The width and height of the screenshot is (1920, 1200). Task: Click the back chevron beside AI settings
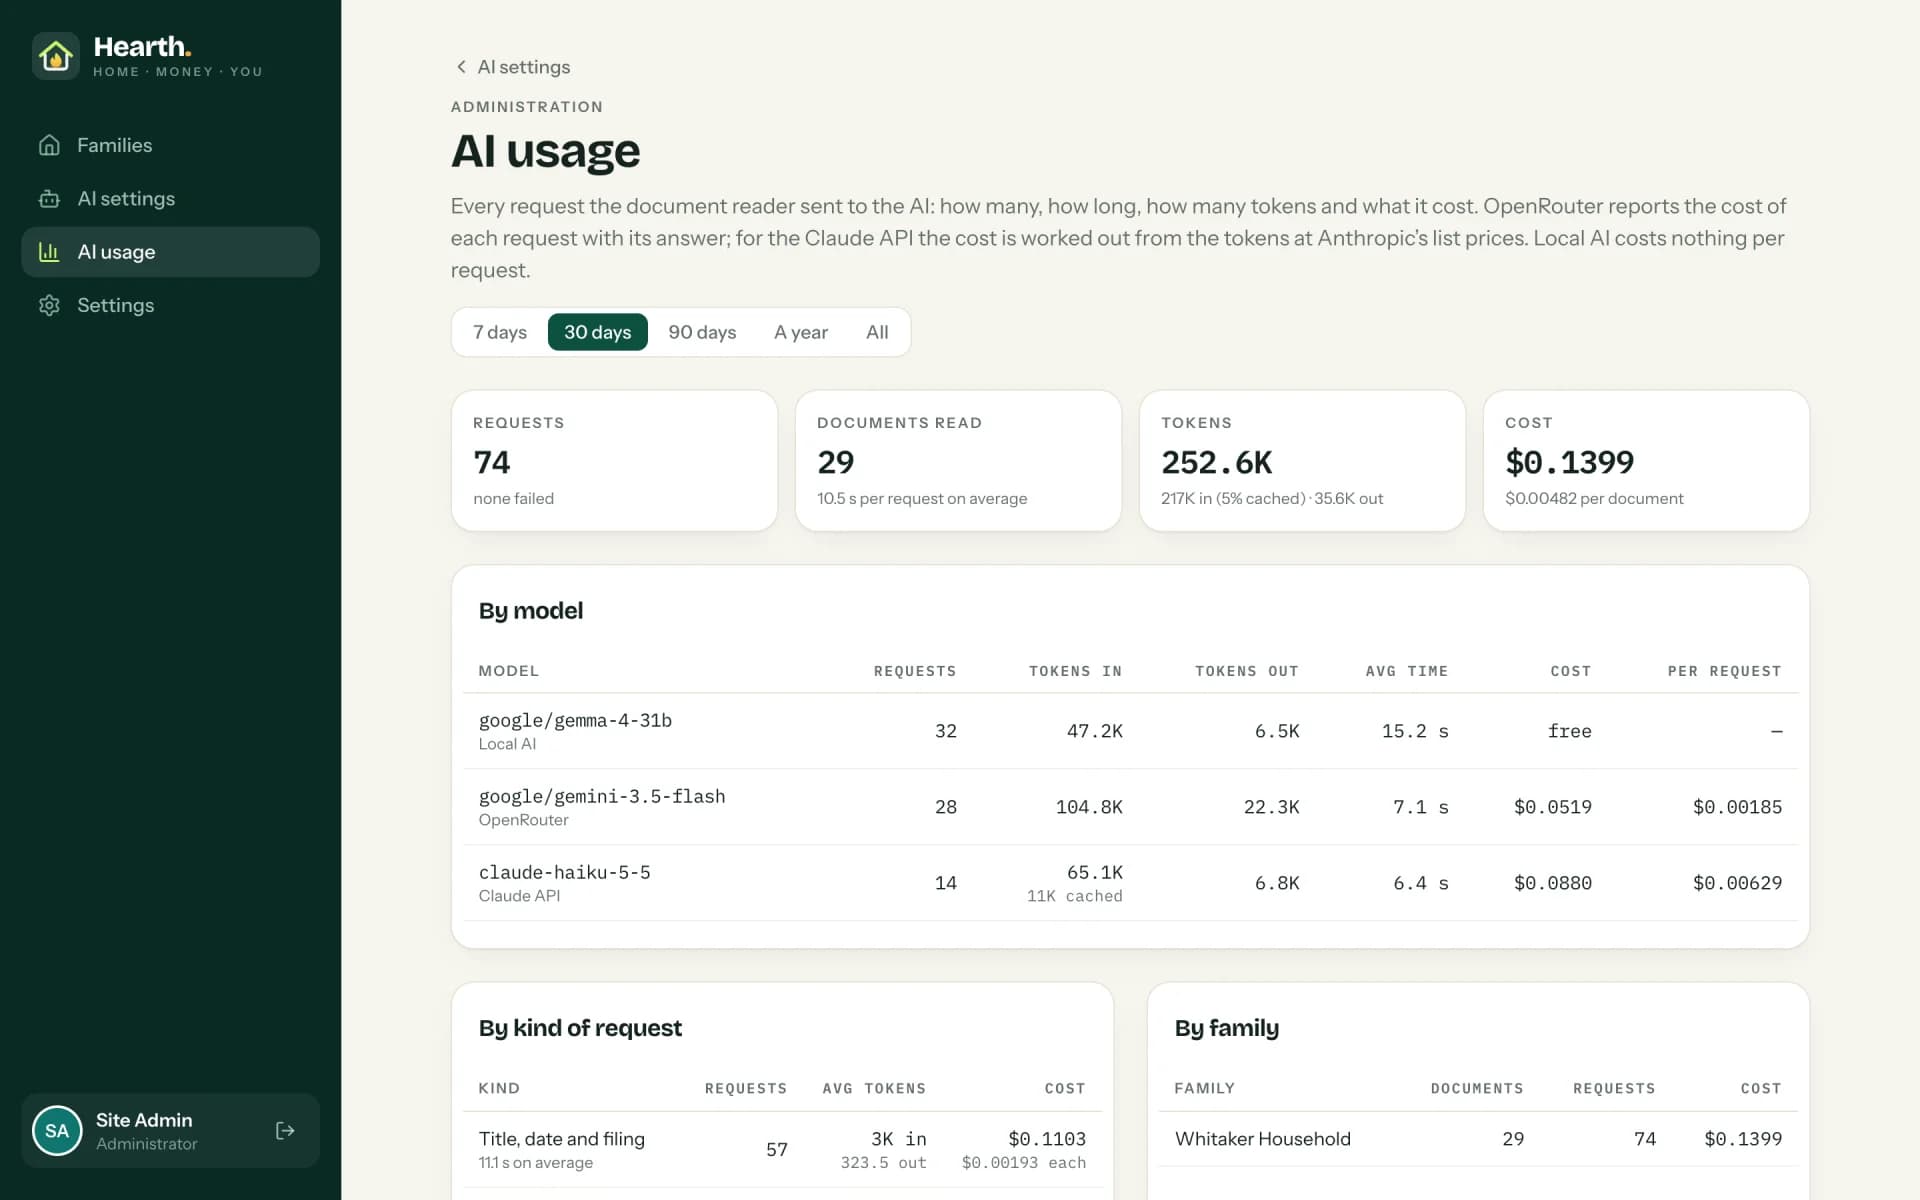pyautogui.click(x=461, y=67)
